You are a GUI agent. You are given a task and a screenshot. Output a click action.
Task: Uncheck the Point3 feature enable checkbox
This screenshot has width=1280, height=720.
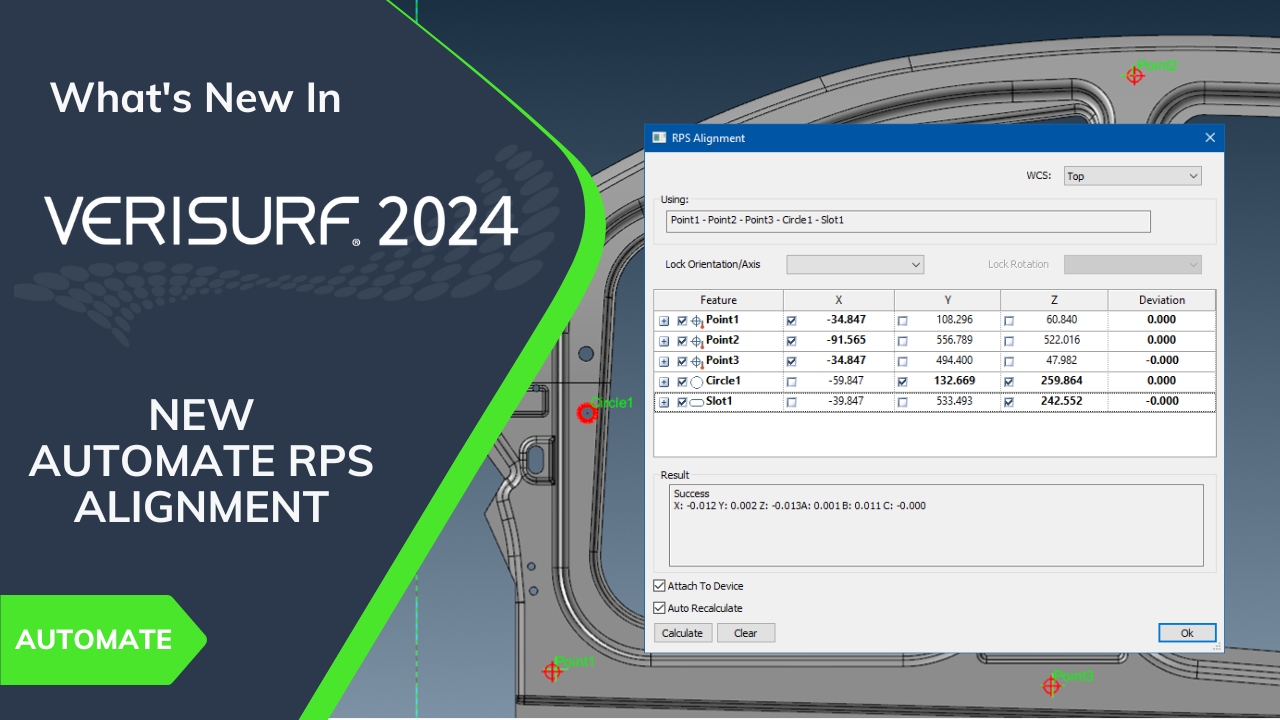point(682,361)
